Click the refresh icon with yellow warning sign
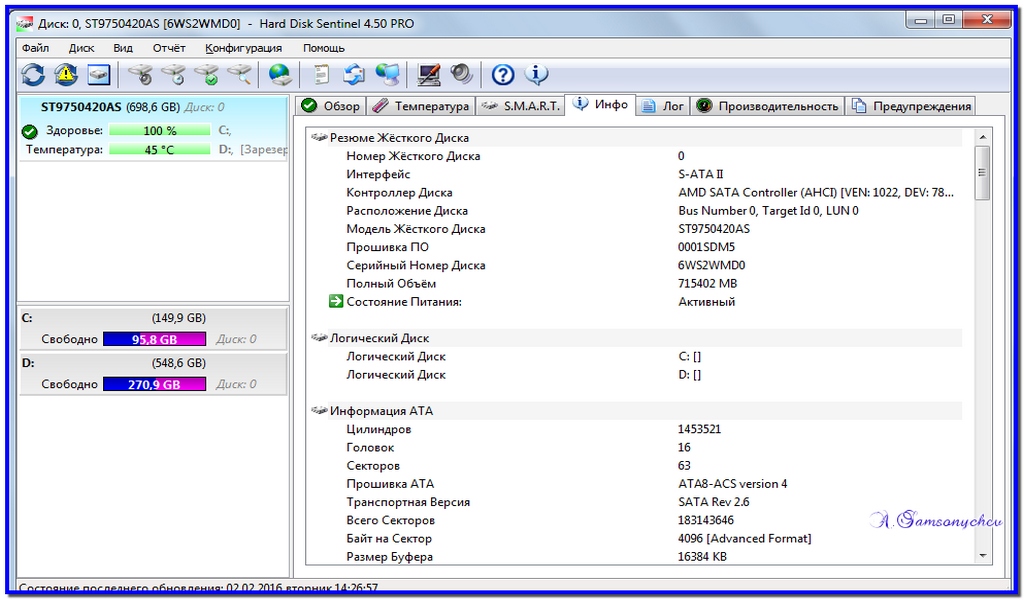 tap(65, 74)
